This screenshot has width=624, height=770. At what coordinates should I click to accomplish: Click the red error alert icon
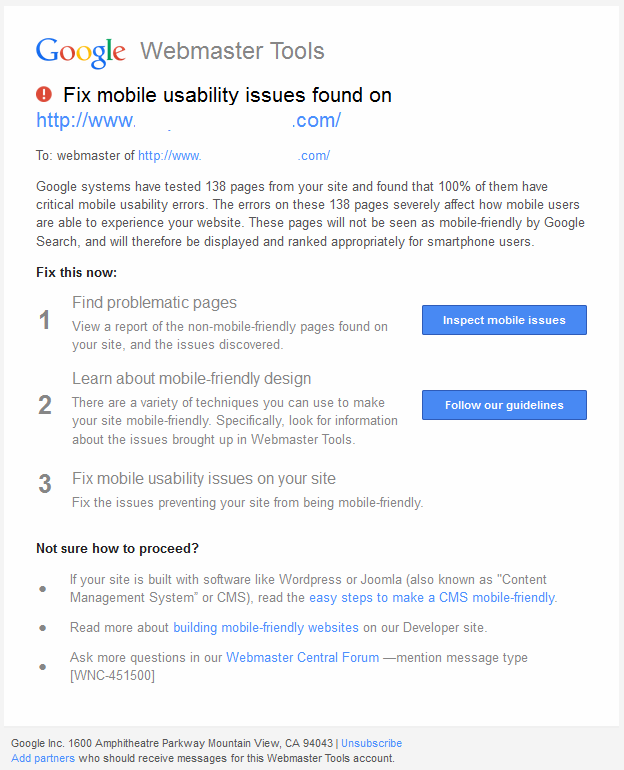point(44,94)
